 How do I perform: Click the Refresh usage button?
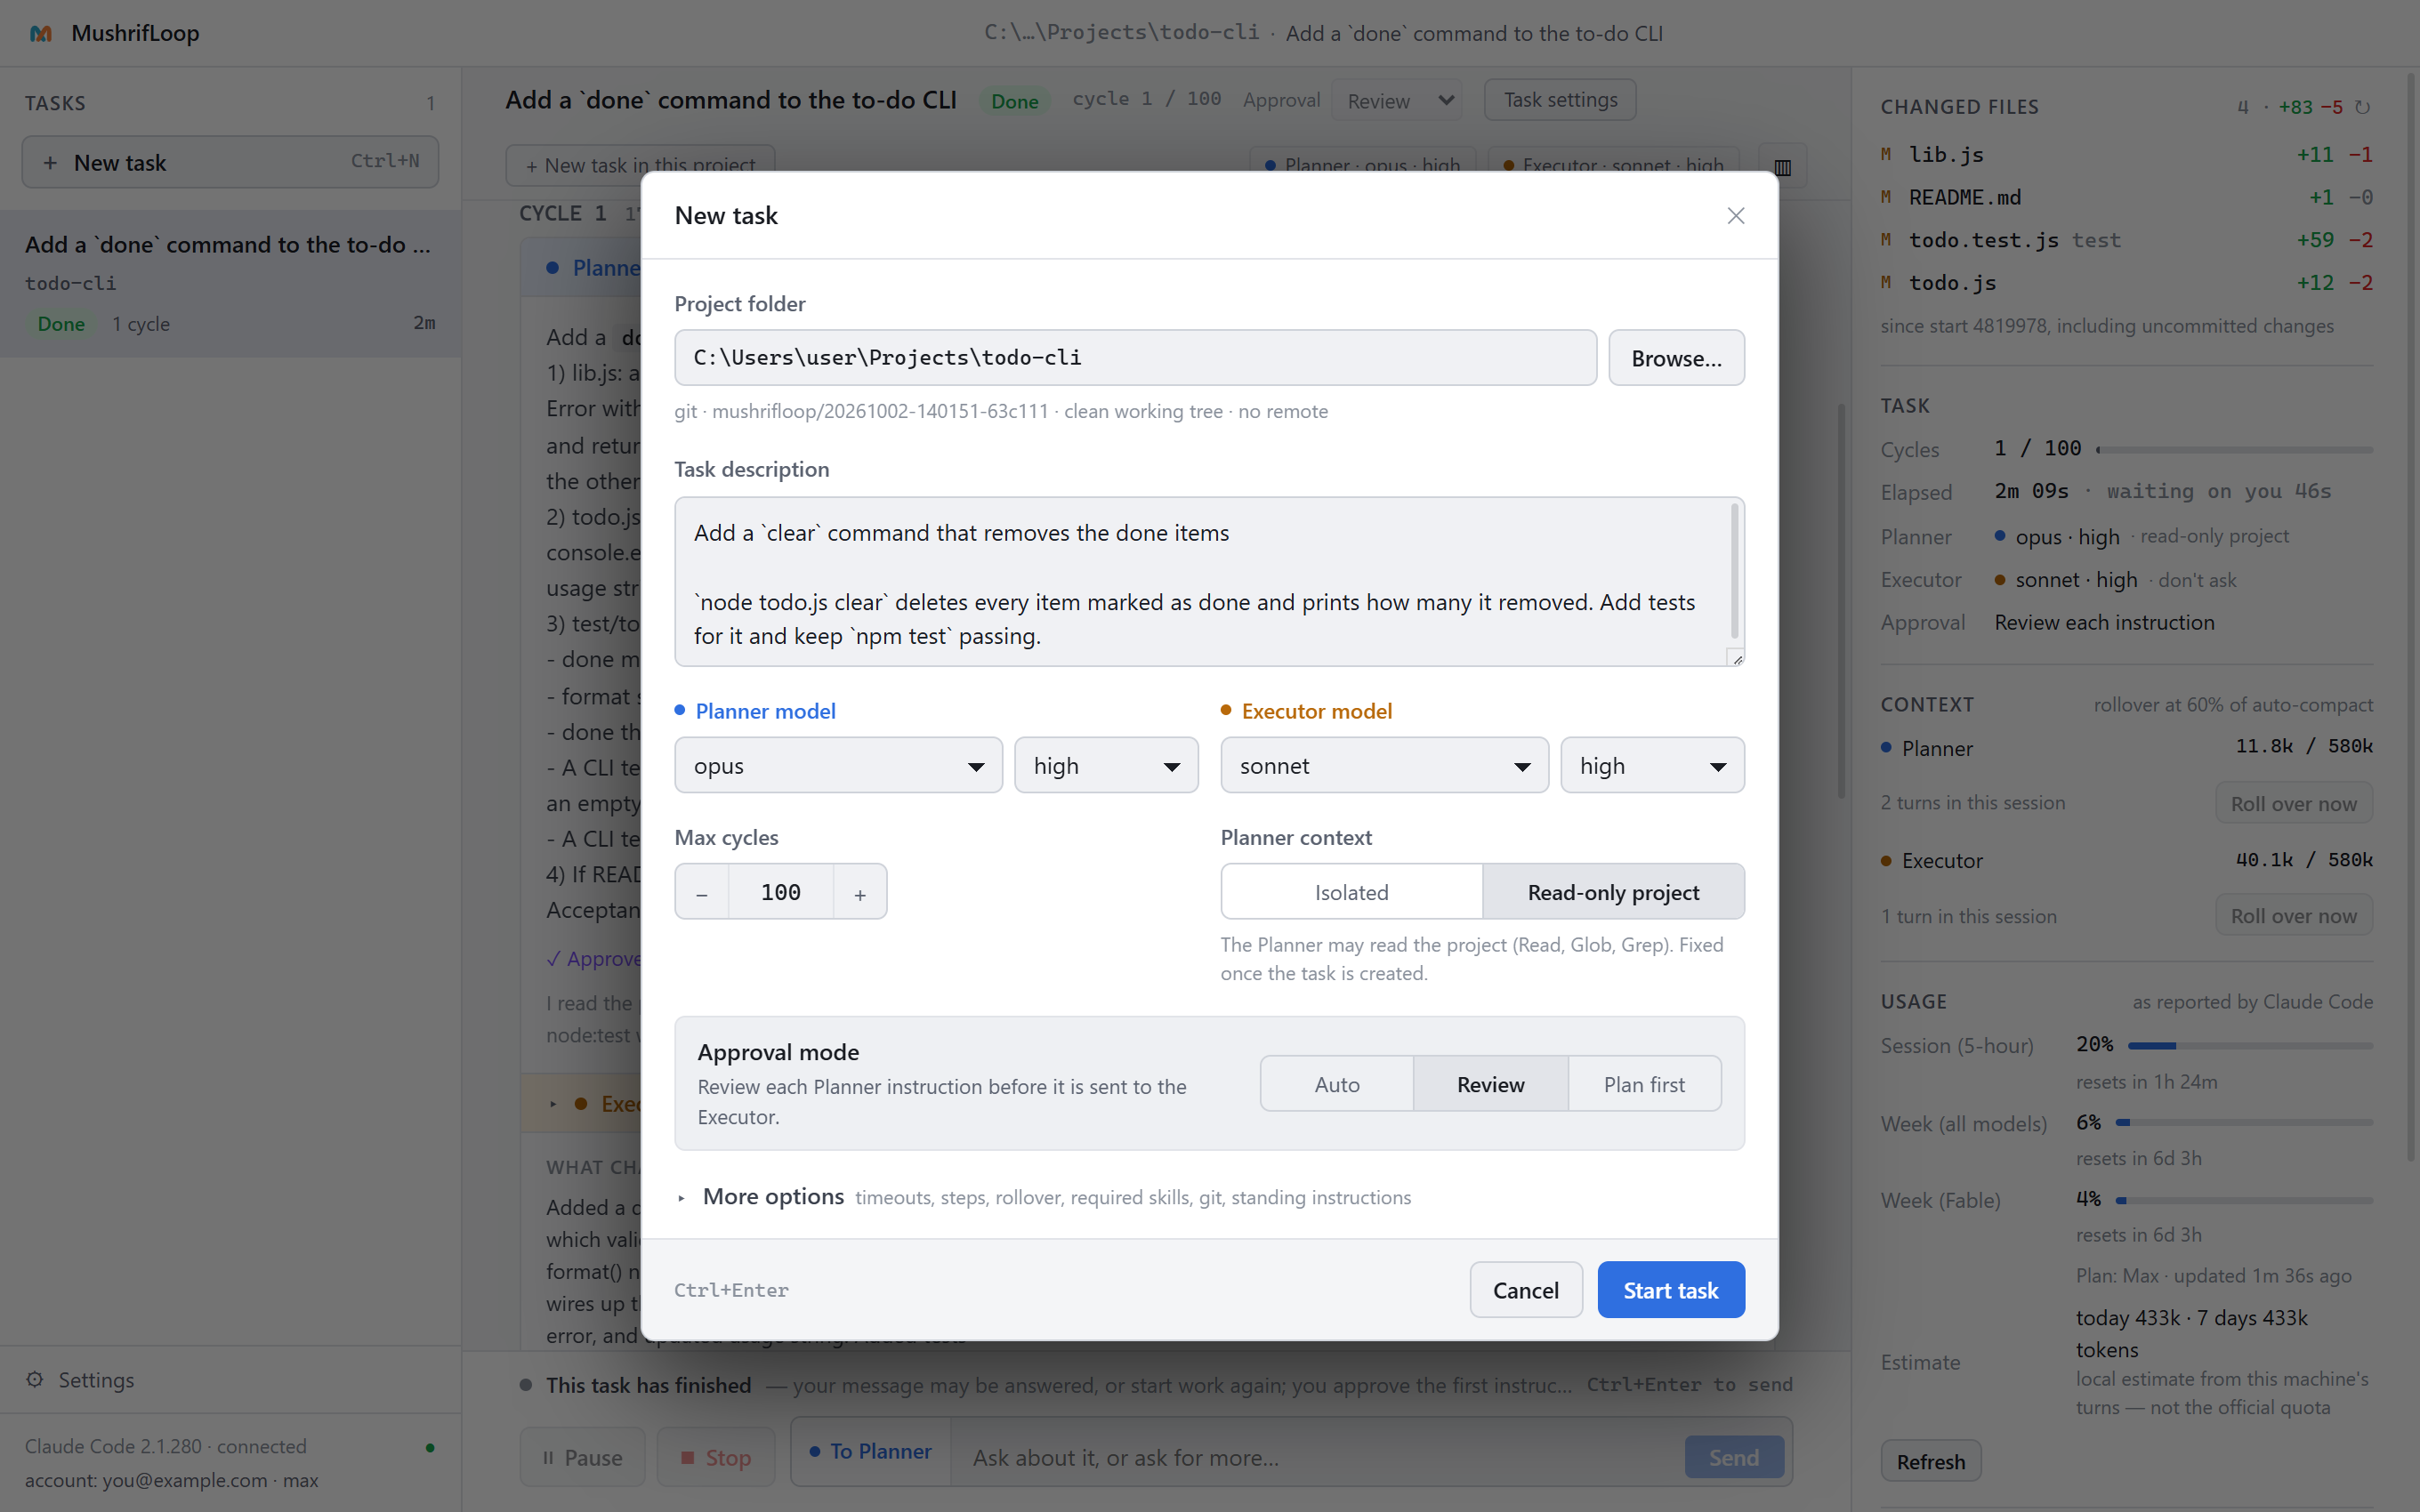(1930, 1461)
